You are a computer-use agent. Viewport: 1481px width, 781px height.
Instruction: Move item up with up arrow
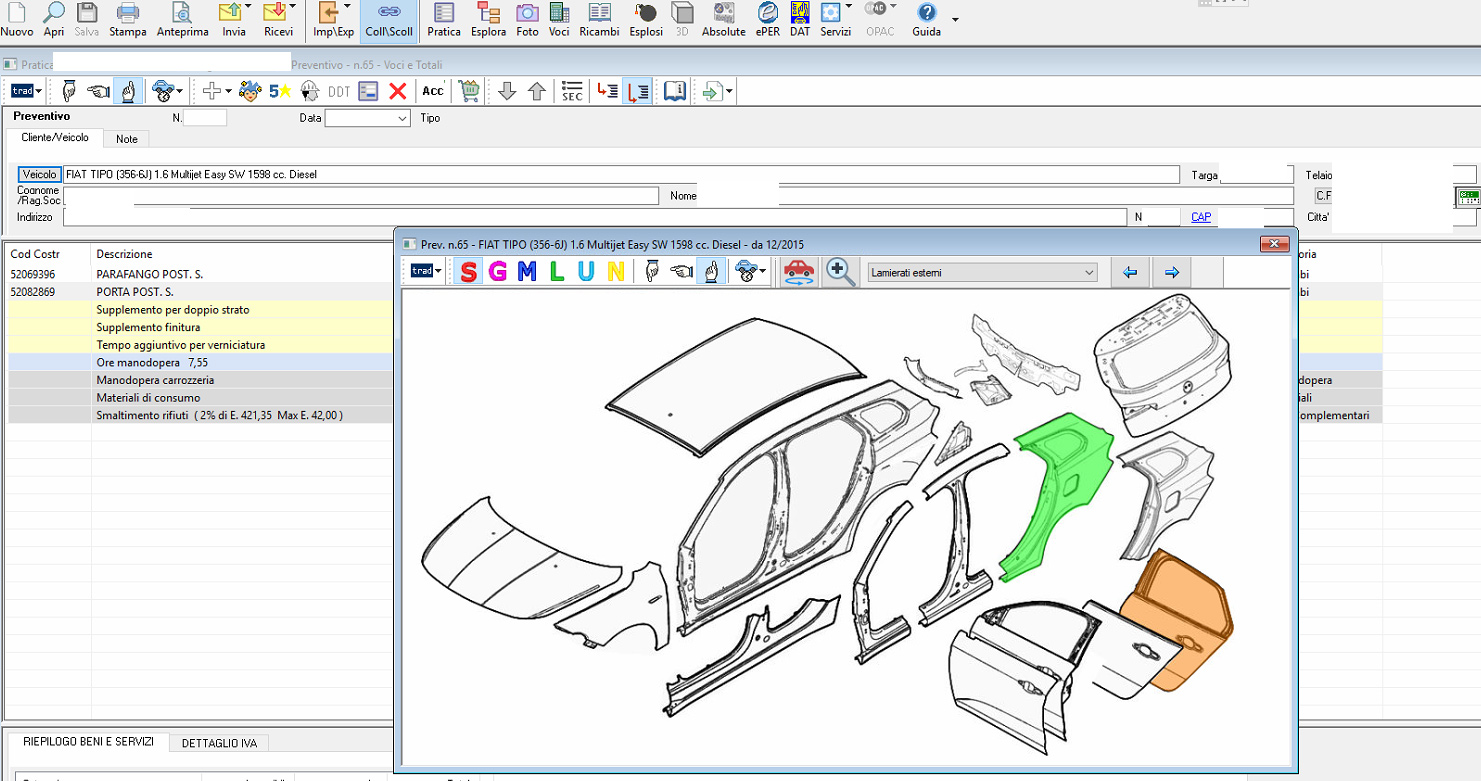[537, 91]
